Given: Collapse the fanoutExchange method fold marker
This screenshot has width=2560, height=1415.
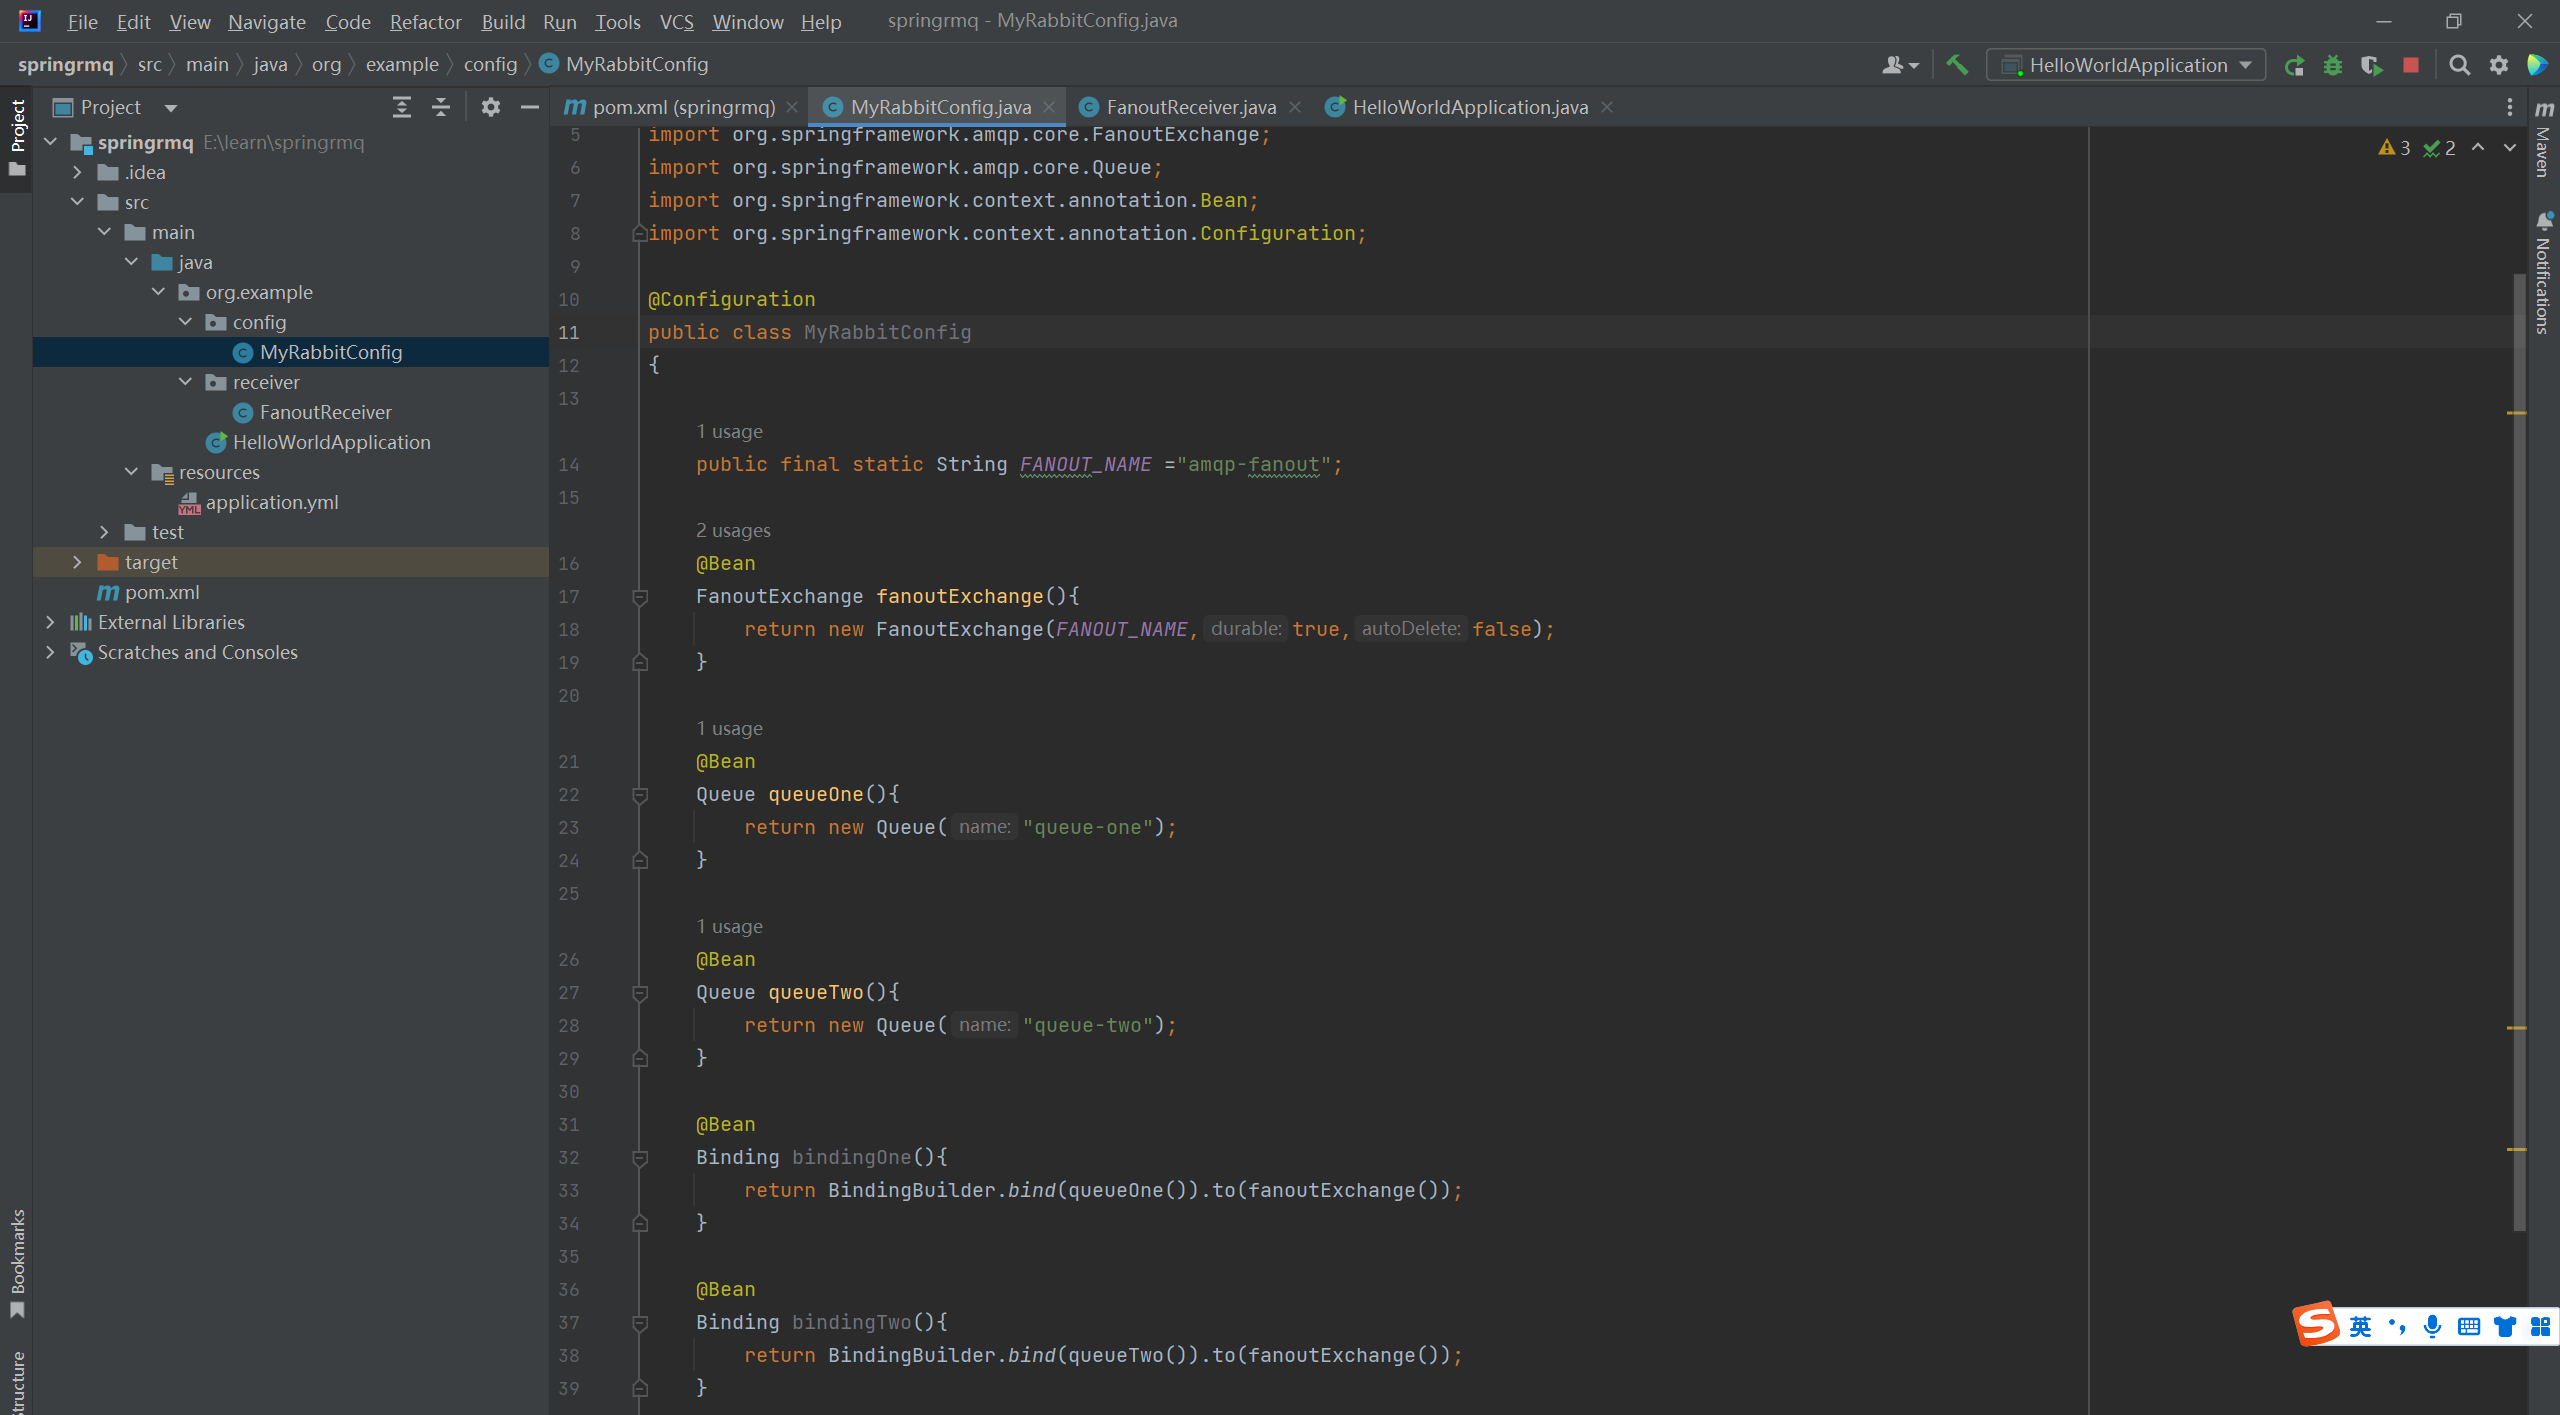Looking at the screenshot, I should [x=640, y=597].
